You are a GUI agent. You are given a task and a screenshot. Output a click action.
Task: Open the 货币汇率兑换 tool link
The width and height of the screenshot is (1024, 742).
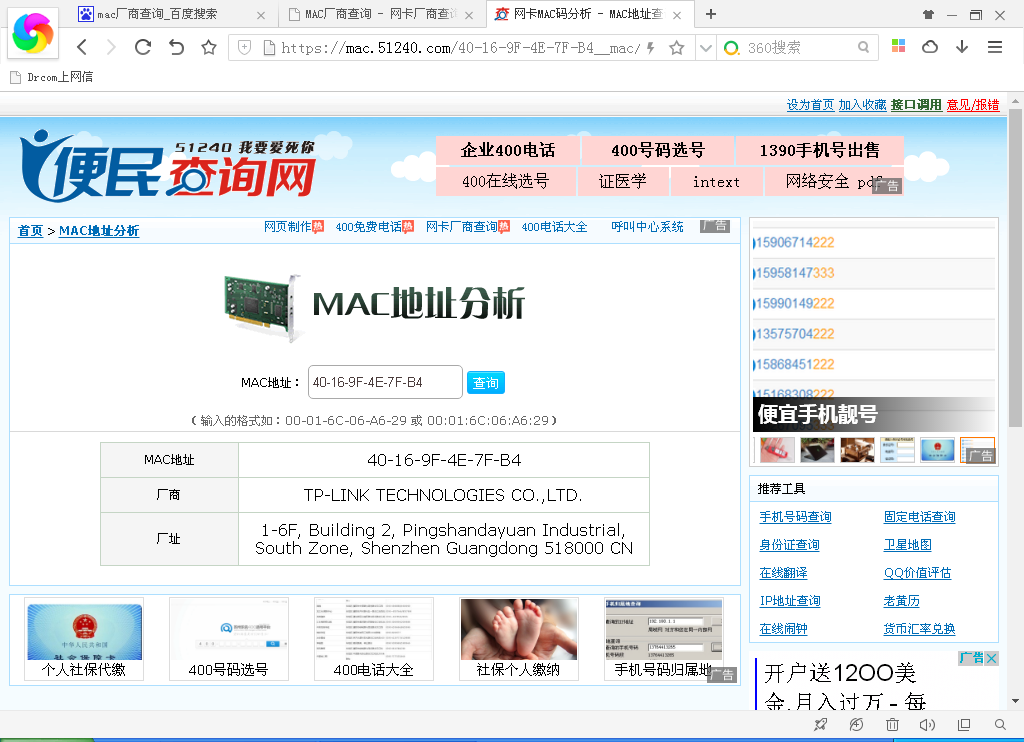[x=919, y=629]
